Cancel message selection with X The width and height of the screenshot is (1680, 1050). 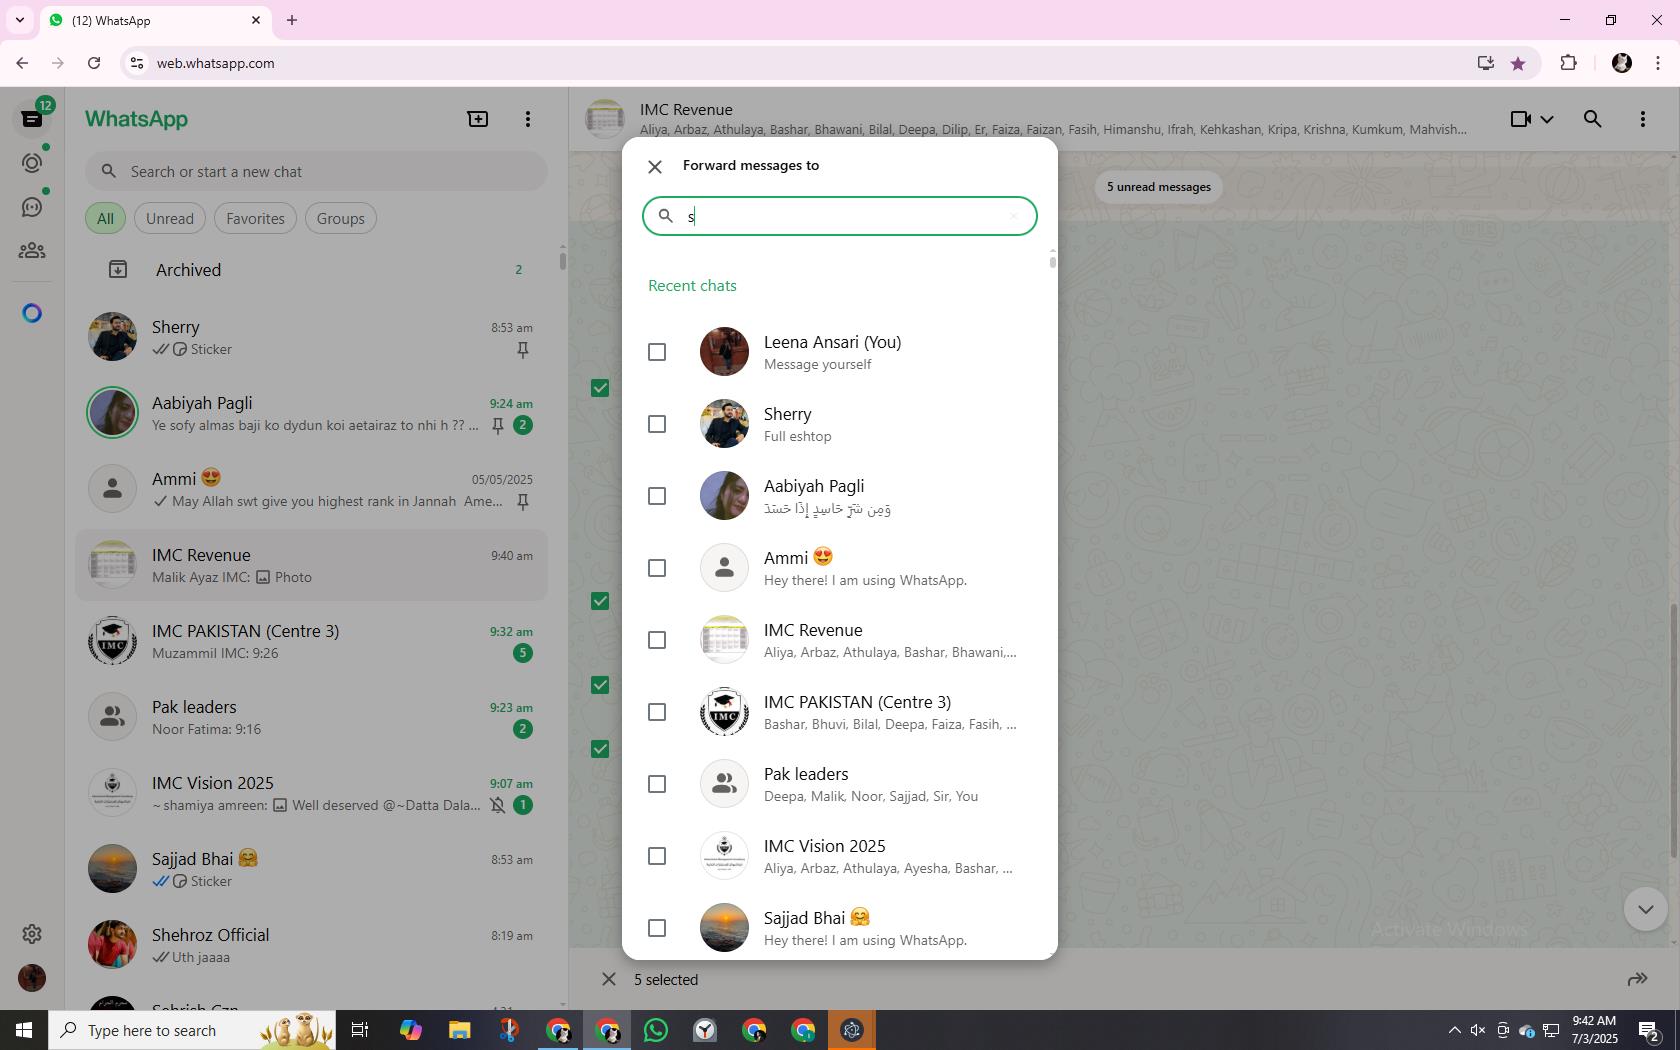pos(608,980)
